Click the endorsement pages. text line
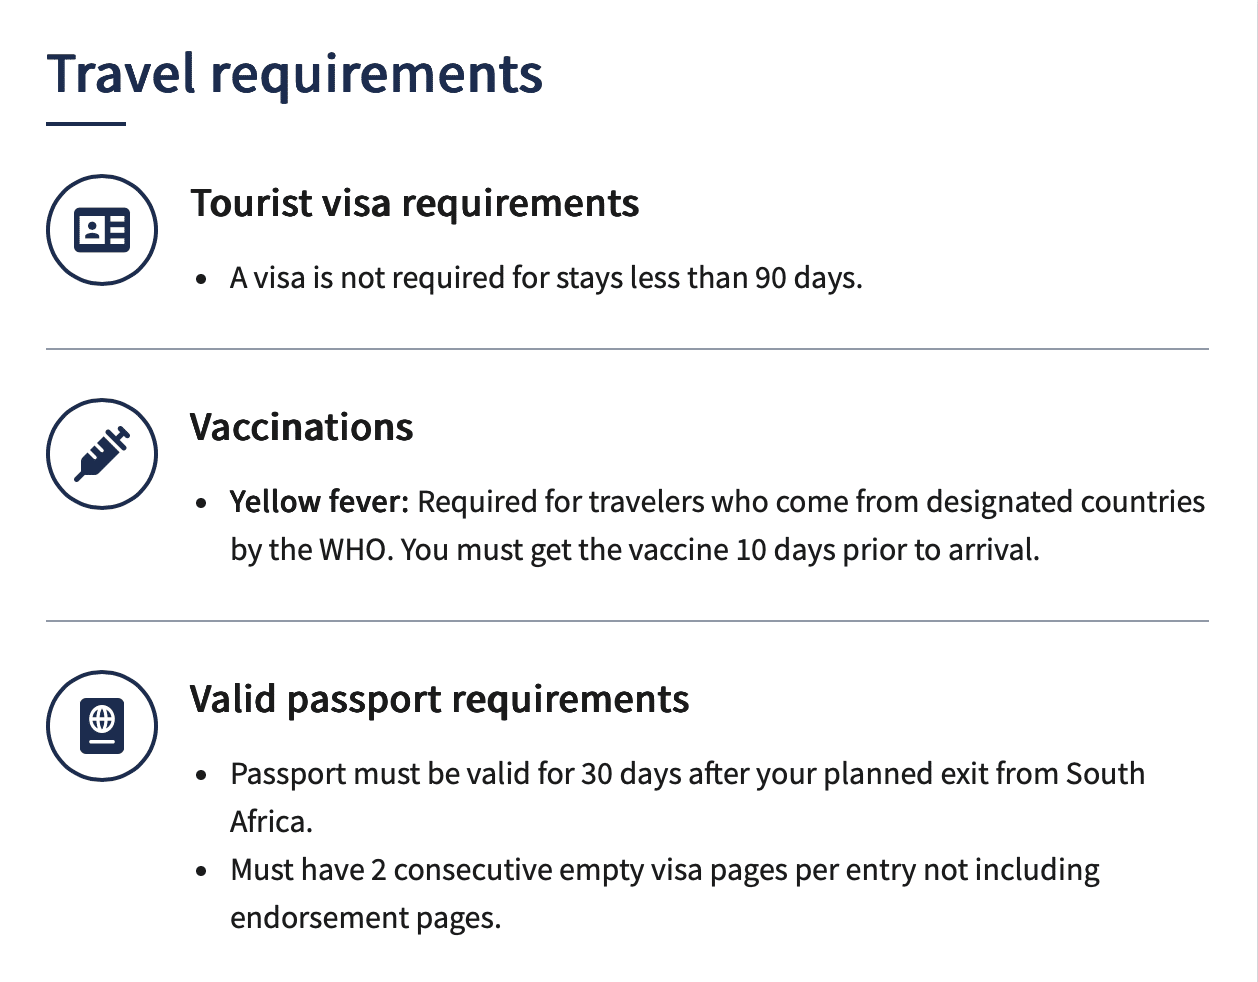This screenshot has height=982, width=1258. [366, 918]
